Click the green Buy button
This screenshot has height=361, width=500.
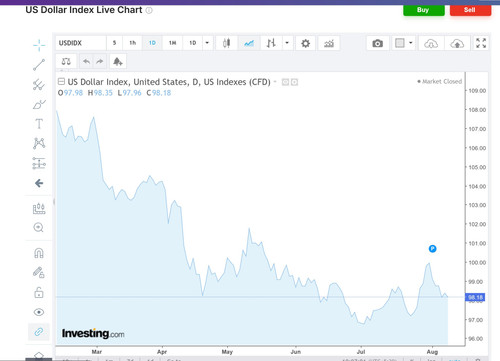click(424, 10)
